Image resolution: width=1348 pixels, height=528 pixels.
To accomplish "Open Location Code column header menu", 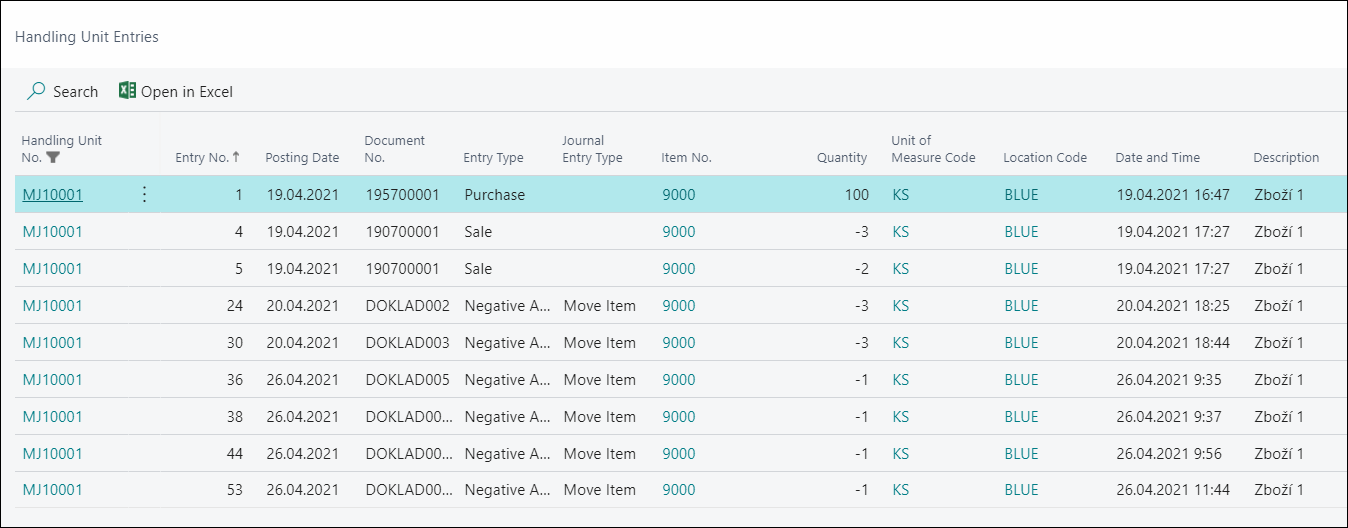I will click(x=1045, y=158).
